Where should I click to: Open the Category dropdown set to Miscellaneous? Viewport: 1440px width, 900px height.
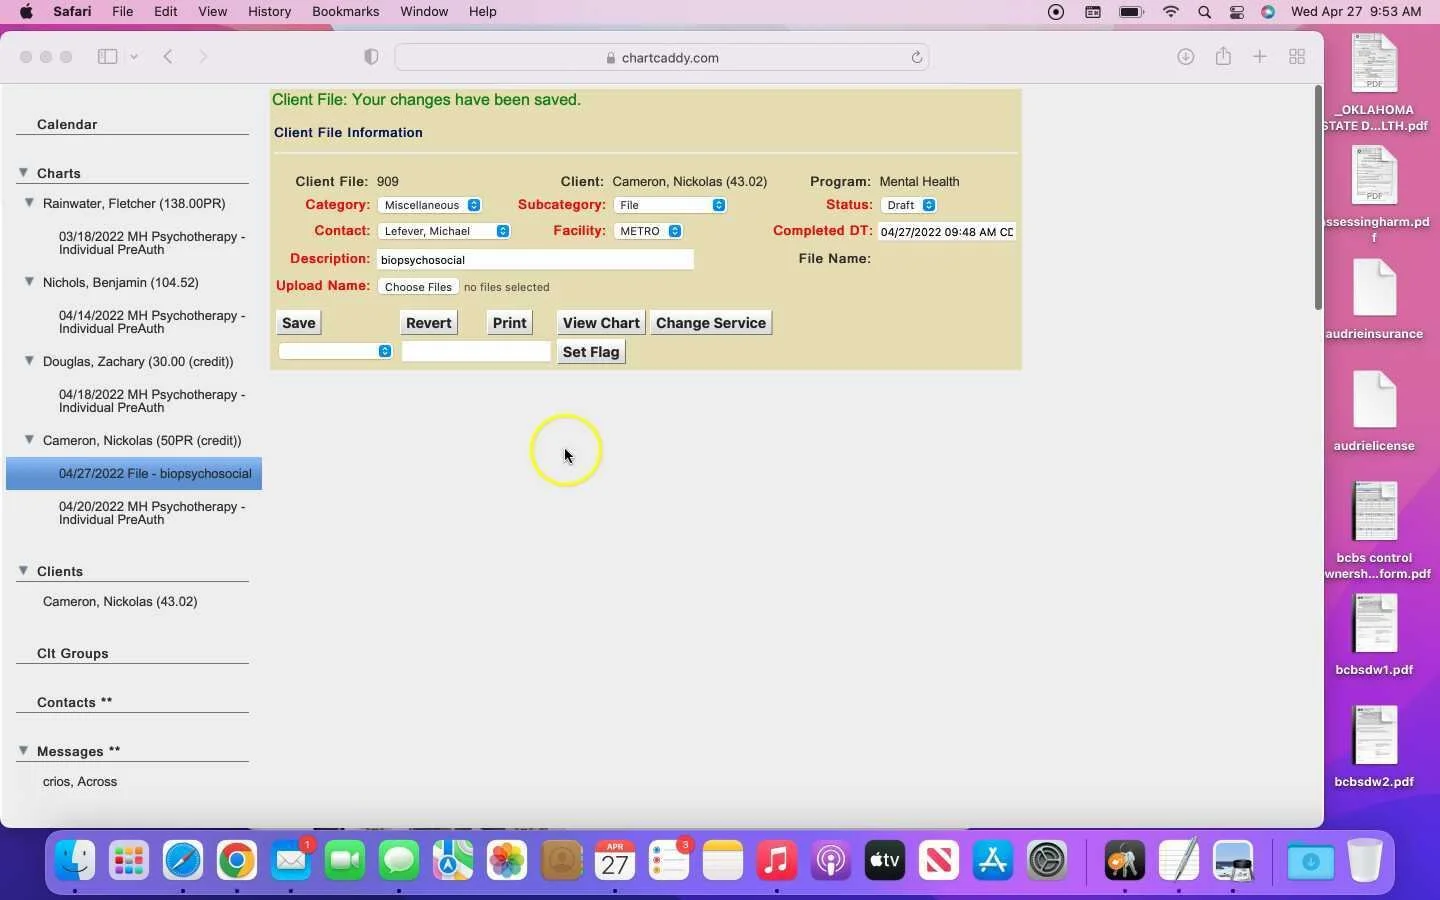click(x=430, y=205)
